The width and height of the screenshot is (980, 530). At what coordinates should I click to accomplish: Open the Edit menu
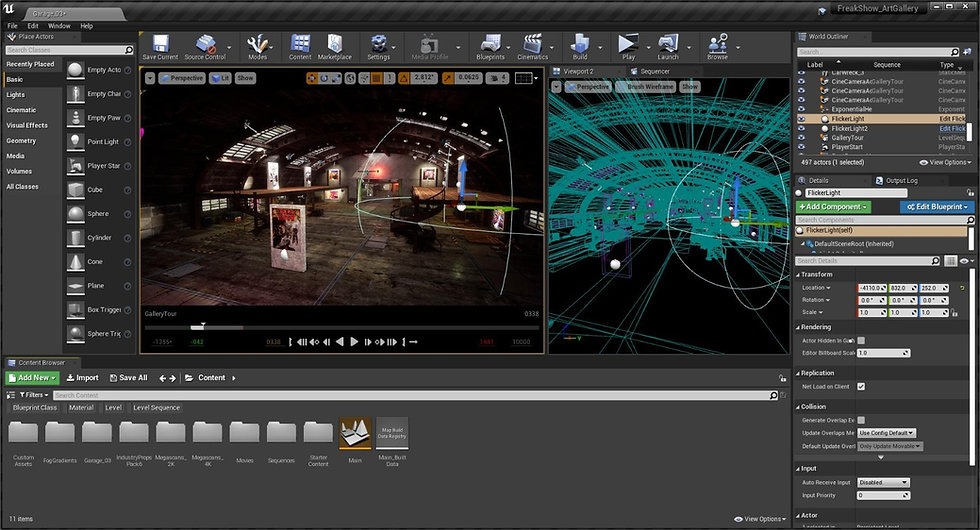[x=32, y=26]
